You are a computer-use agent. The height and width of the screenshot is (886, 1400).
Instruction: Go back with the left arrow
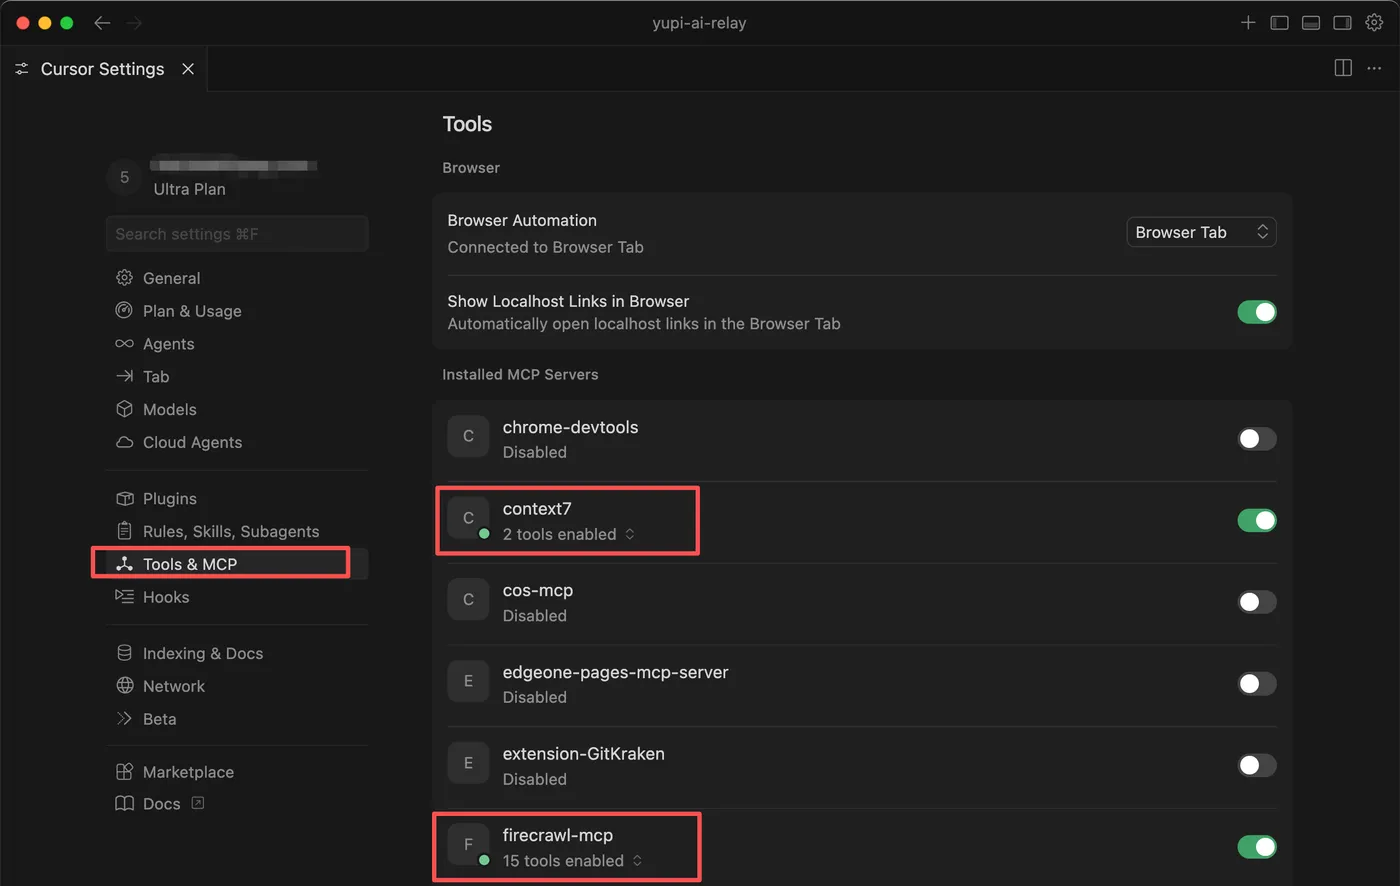pos(102,22)
